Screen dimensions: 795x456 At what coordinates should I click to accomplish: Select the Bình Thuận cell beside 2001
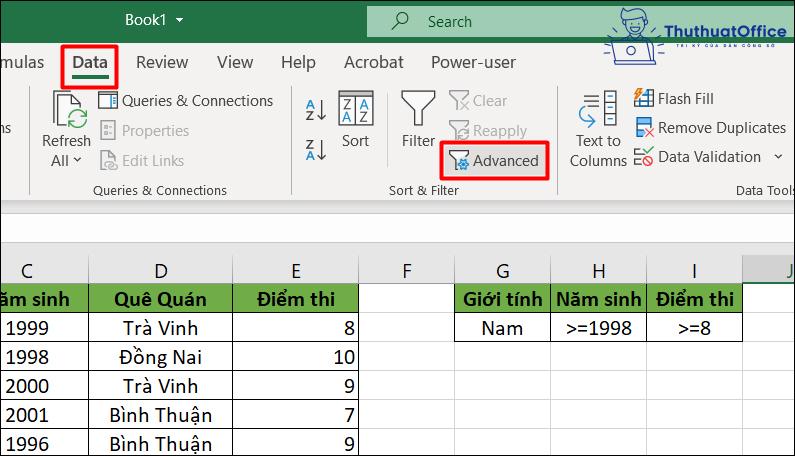[161, 414]
